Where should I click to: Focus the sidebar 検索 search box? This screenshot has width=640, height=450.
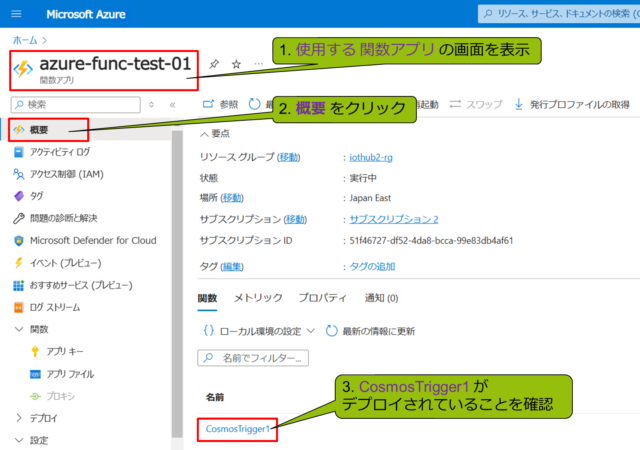76,105
